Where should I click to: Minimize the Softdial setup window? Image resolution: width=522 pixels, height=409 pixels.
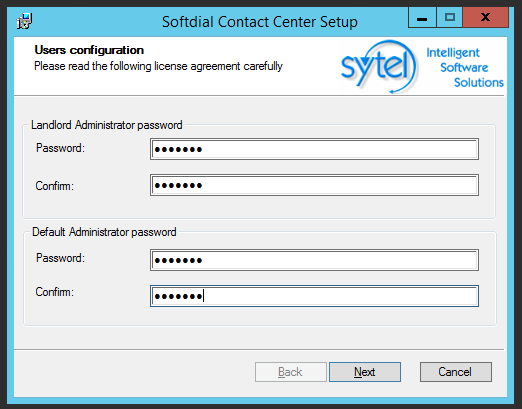[x=422, y=18]
